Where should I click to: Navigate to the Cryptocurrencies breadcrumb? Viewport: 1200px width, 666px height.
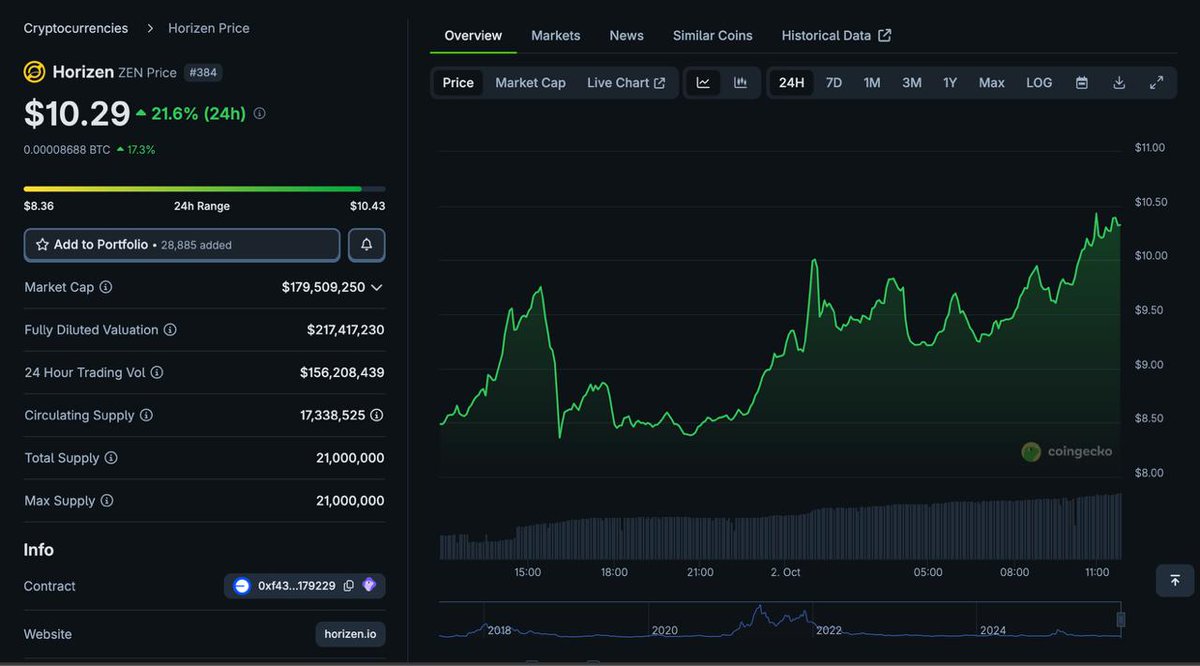tap(76, 28)
